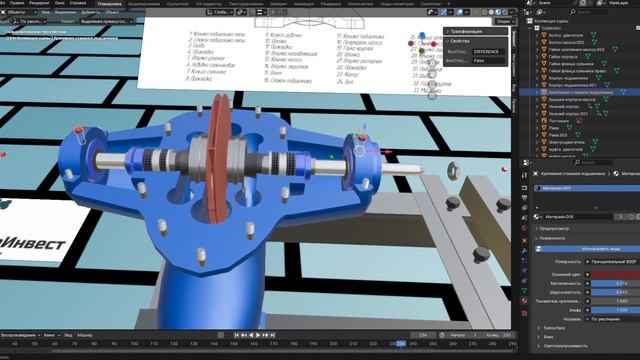Open the Output properties tab

click(524, 198)
